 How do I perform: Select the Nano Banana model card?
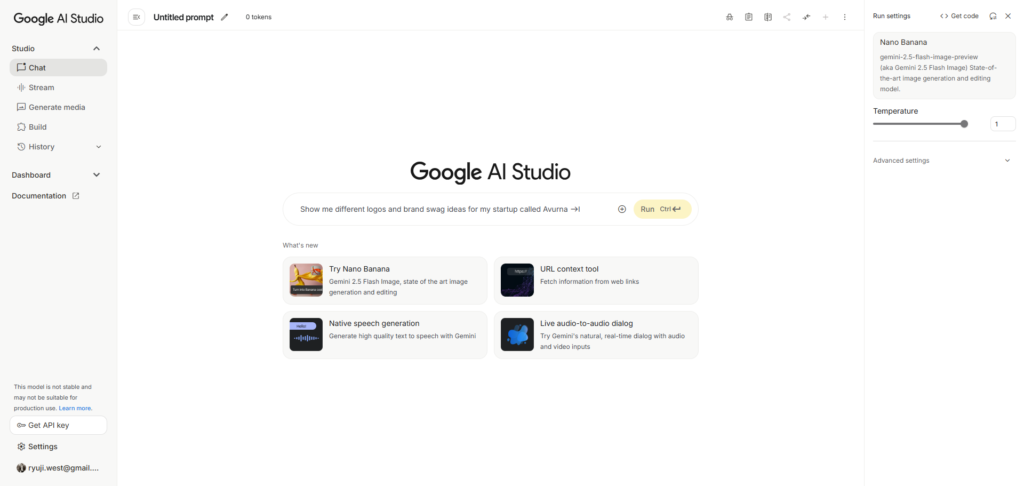point(944,65)
